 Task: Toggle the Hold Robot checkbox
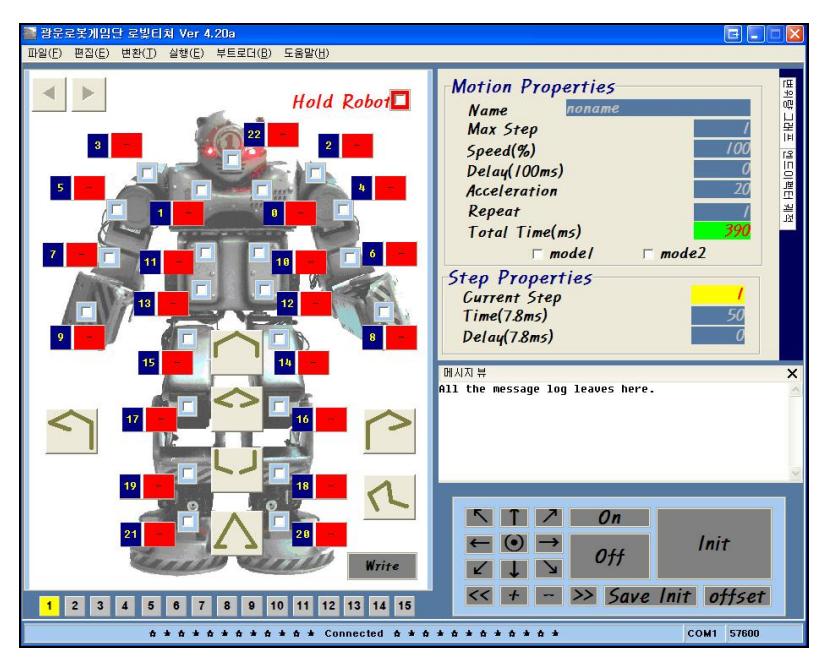(400, 100)
